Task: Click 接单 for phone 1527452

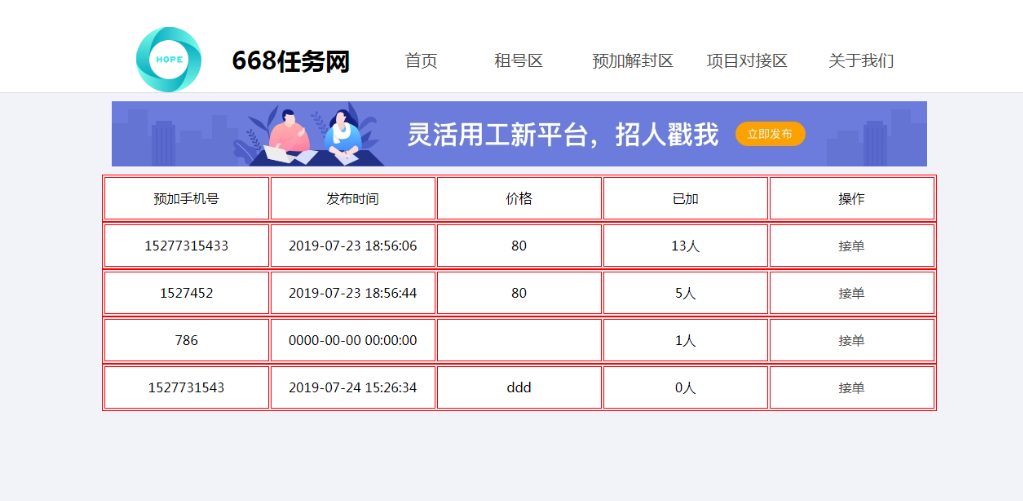Action: (851, 293)
